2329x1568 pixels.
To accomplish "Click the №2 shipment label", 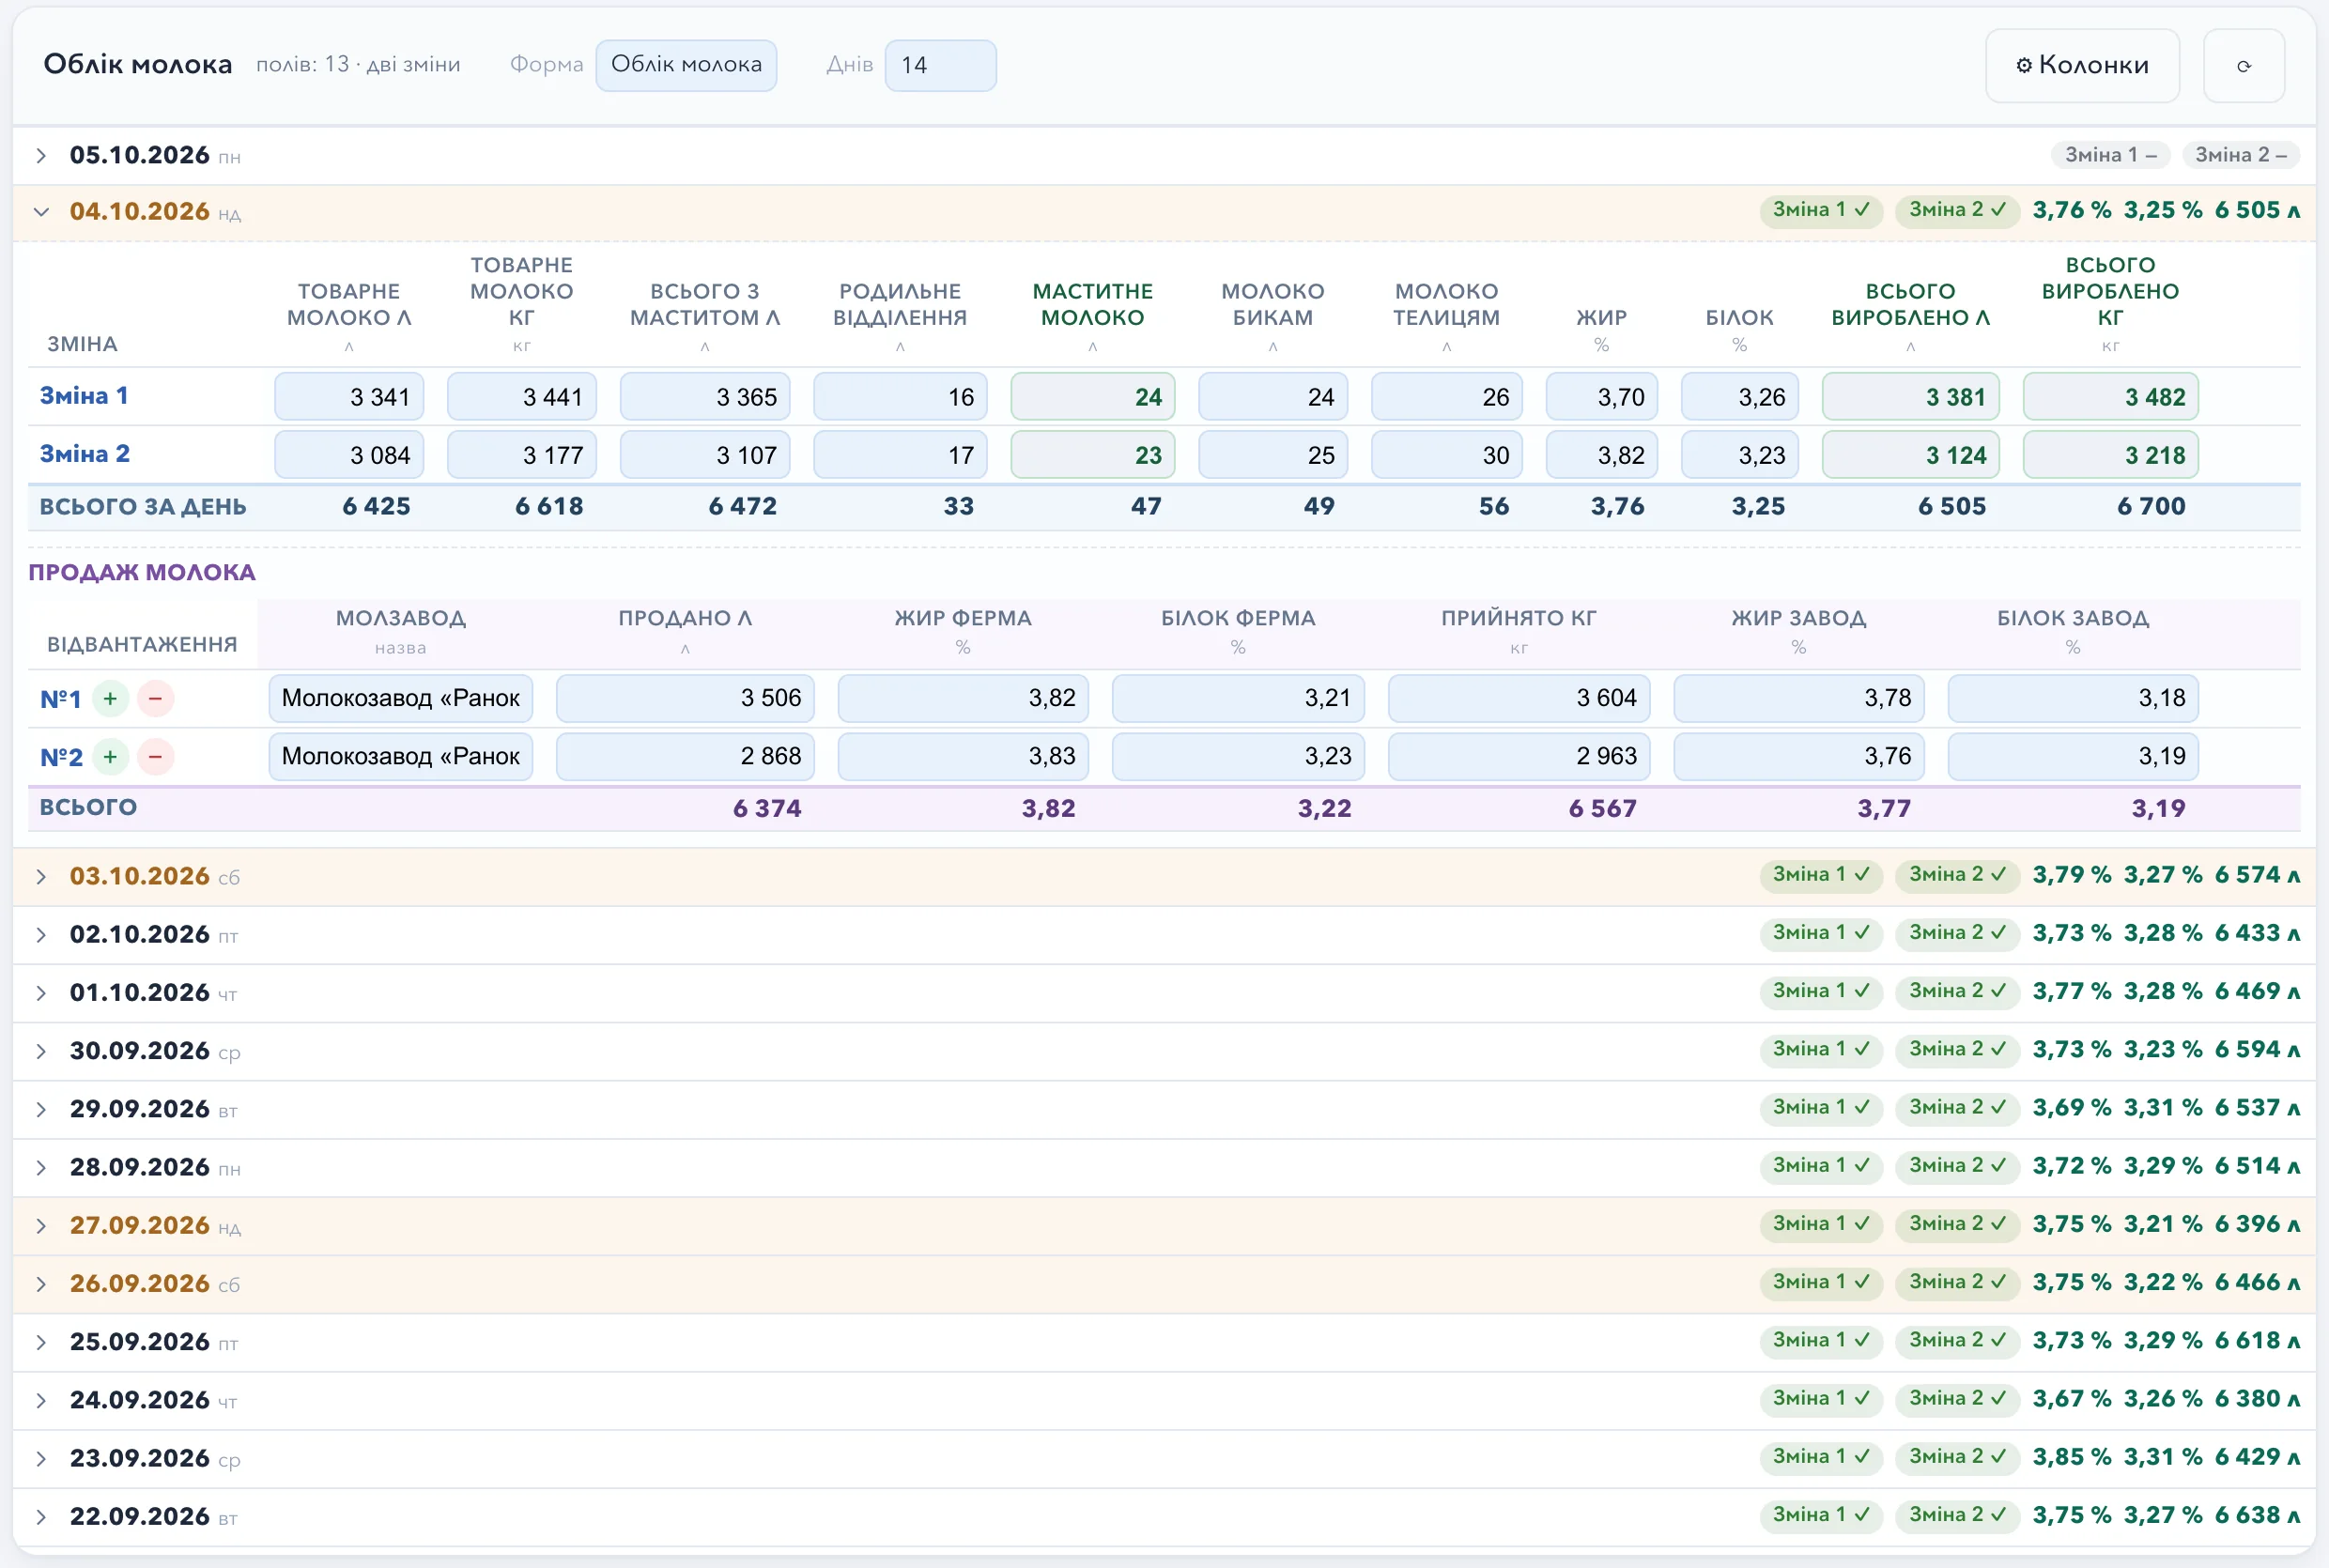I will (x=61, y=757).
